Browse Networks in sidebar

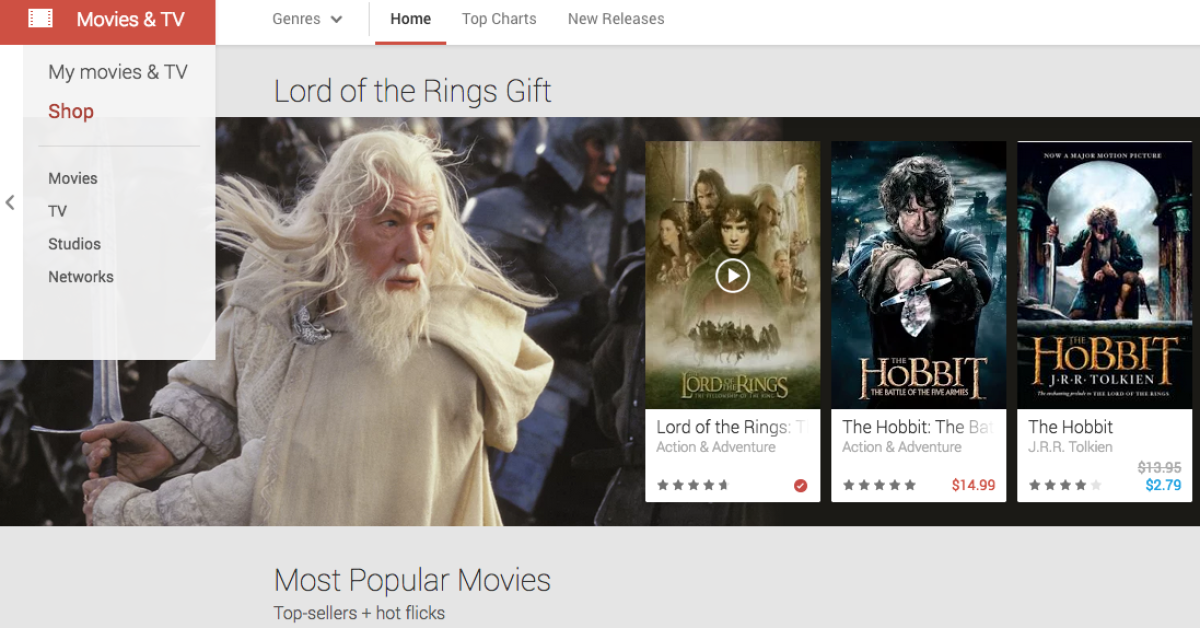pos(81,277)
